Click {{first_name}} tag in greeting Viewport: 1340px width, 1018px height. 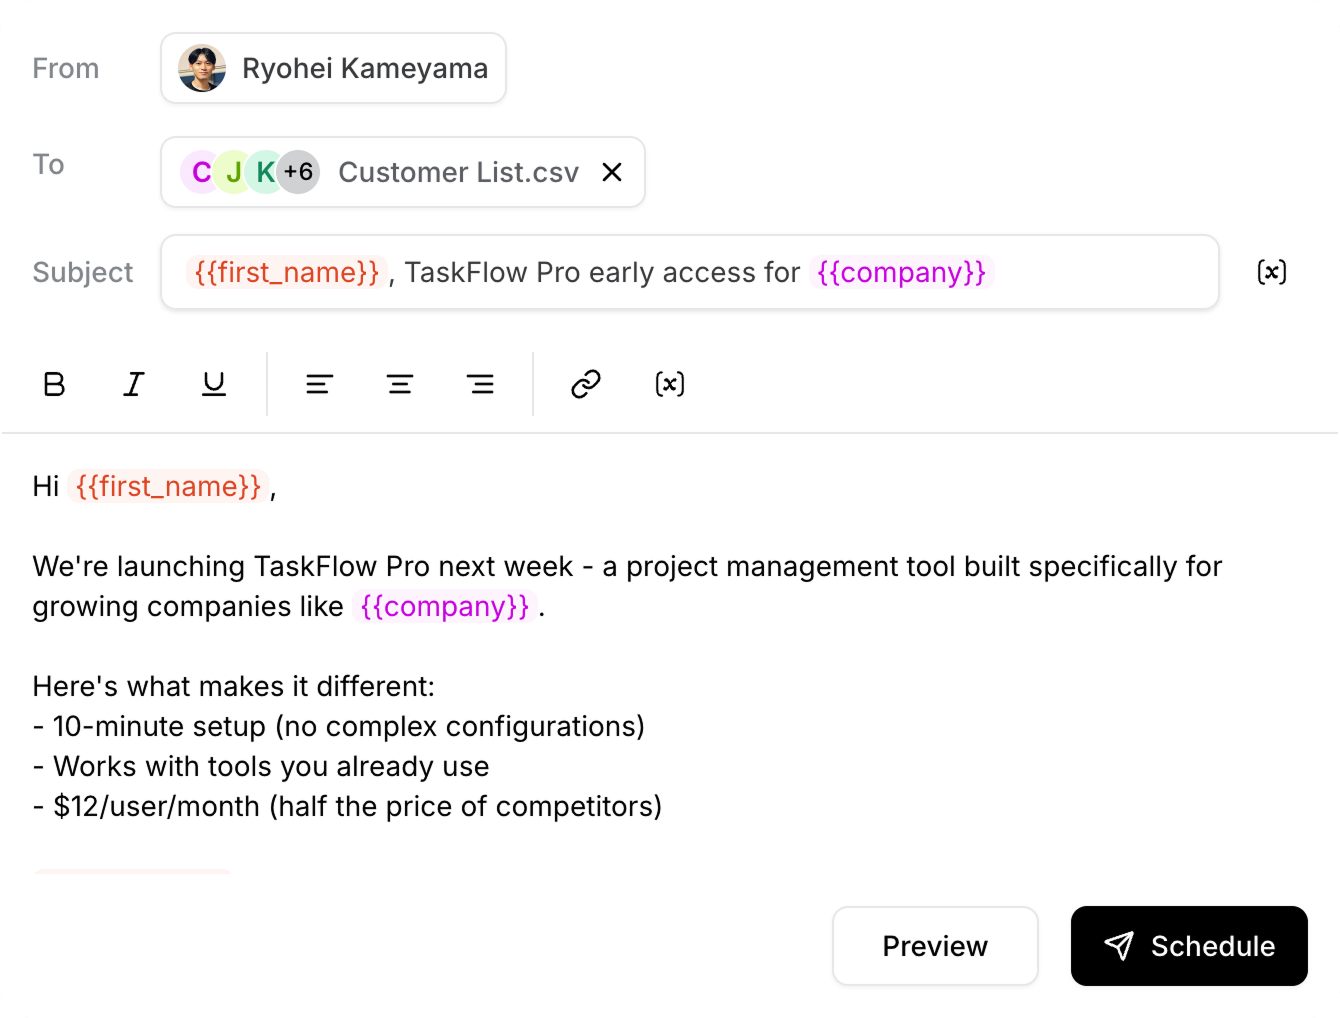[x=168, y=486]
